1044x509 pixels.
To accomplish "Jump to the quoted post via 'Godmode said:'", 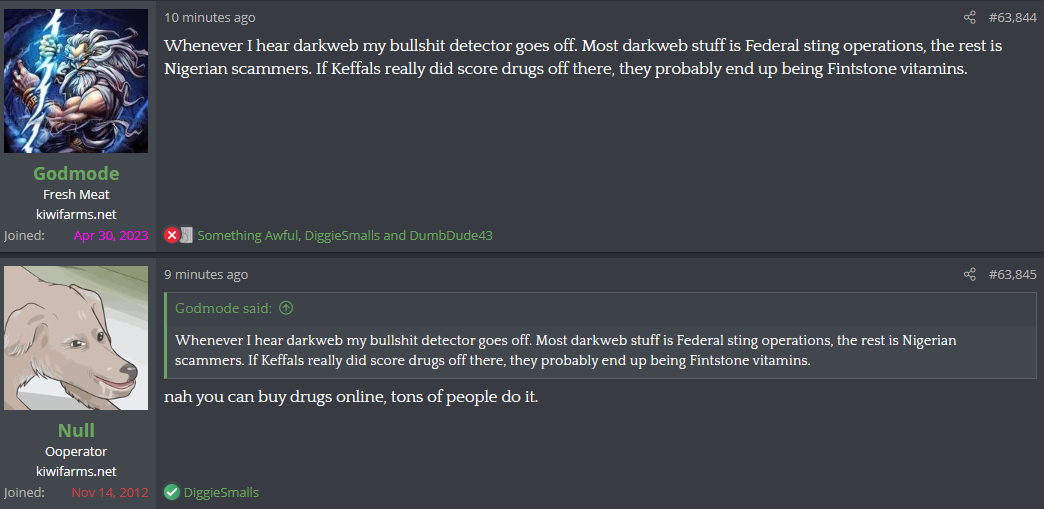I will tap(224, 308).
